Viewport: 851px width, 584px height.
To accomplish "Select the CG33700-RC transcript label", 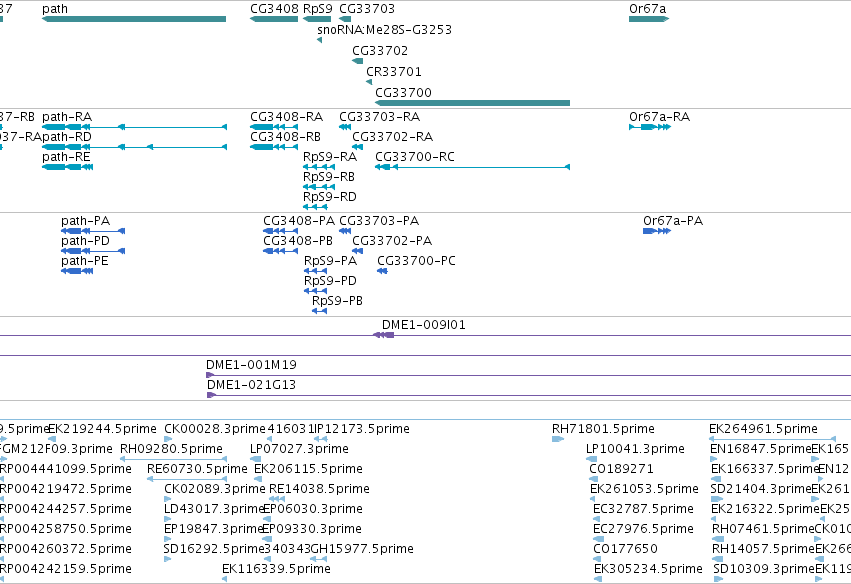I will (415, 157).
